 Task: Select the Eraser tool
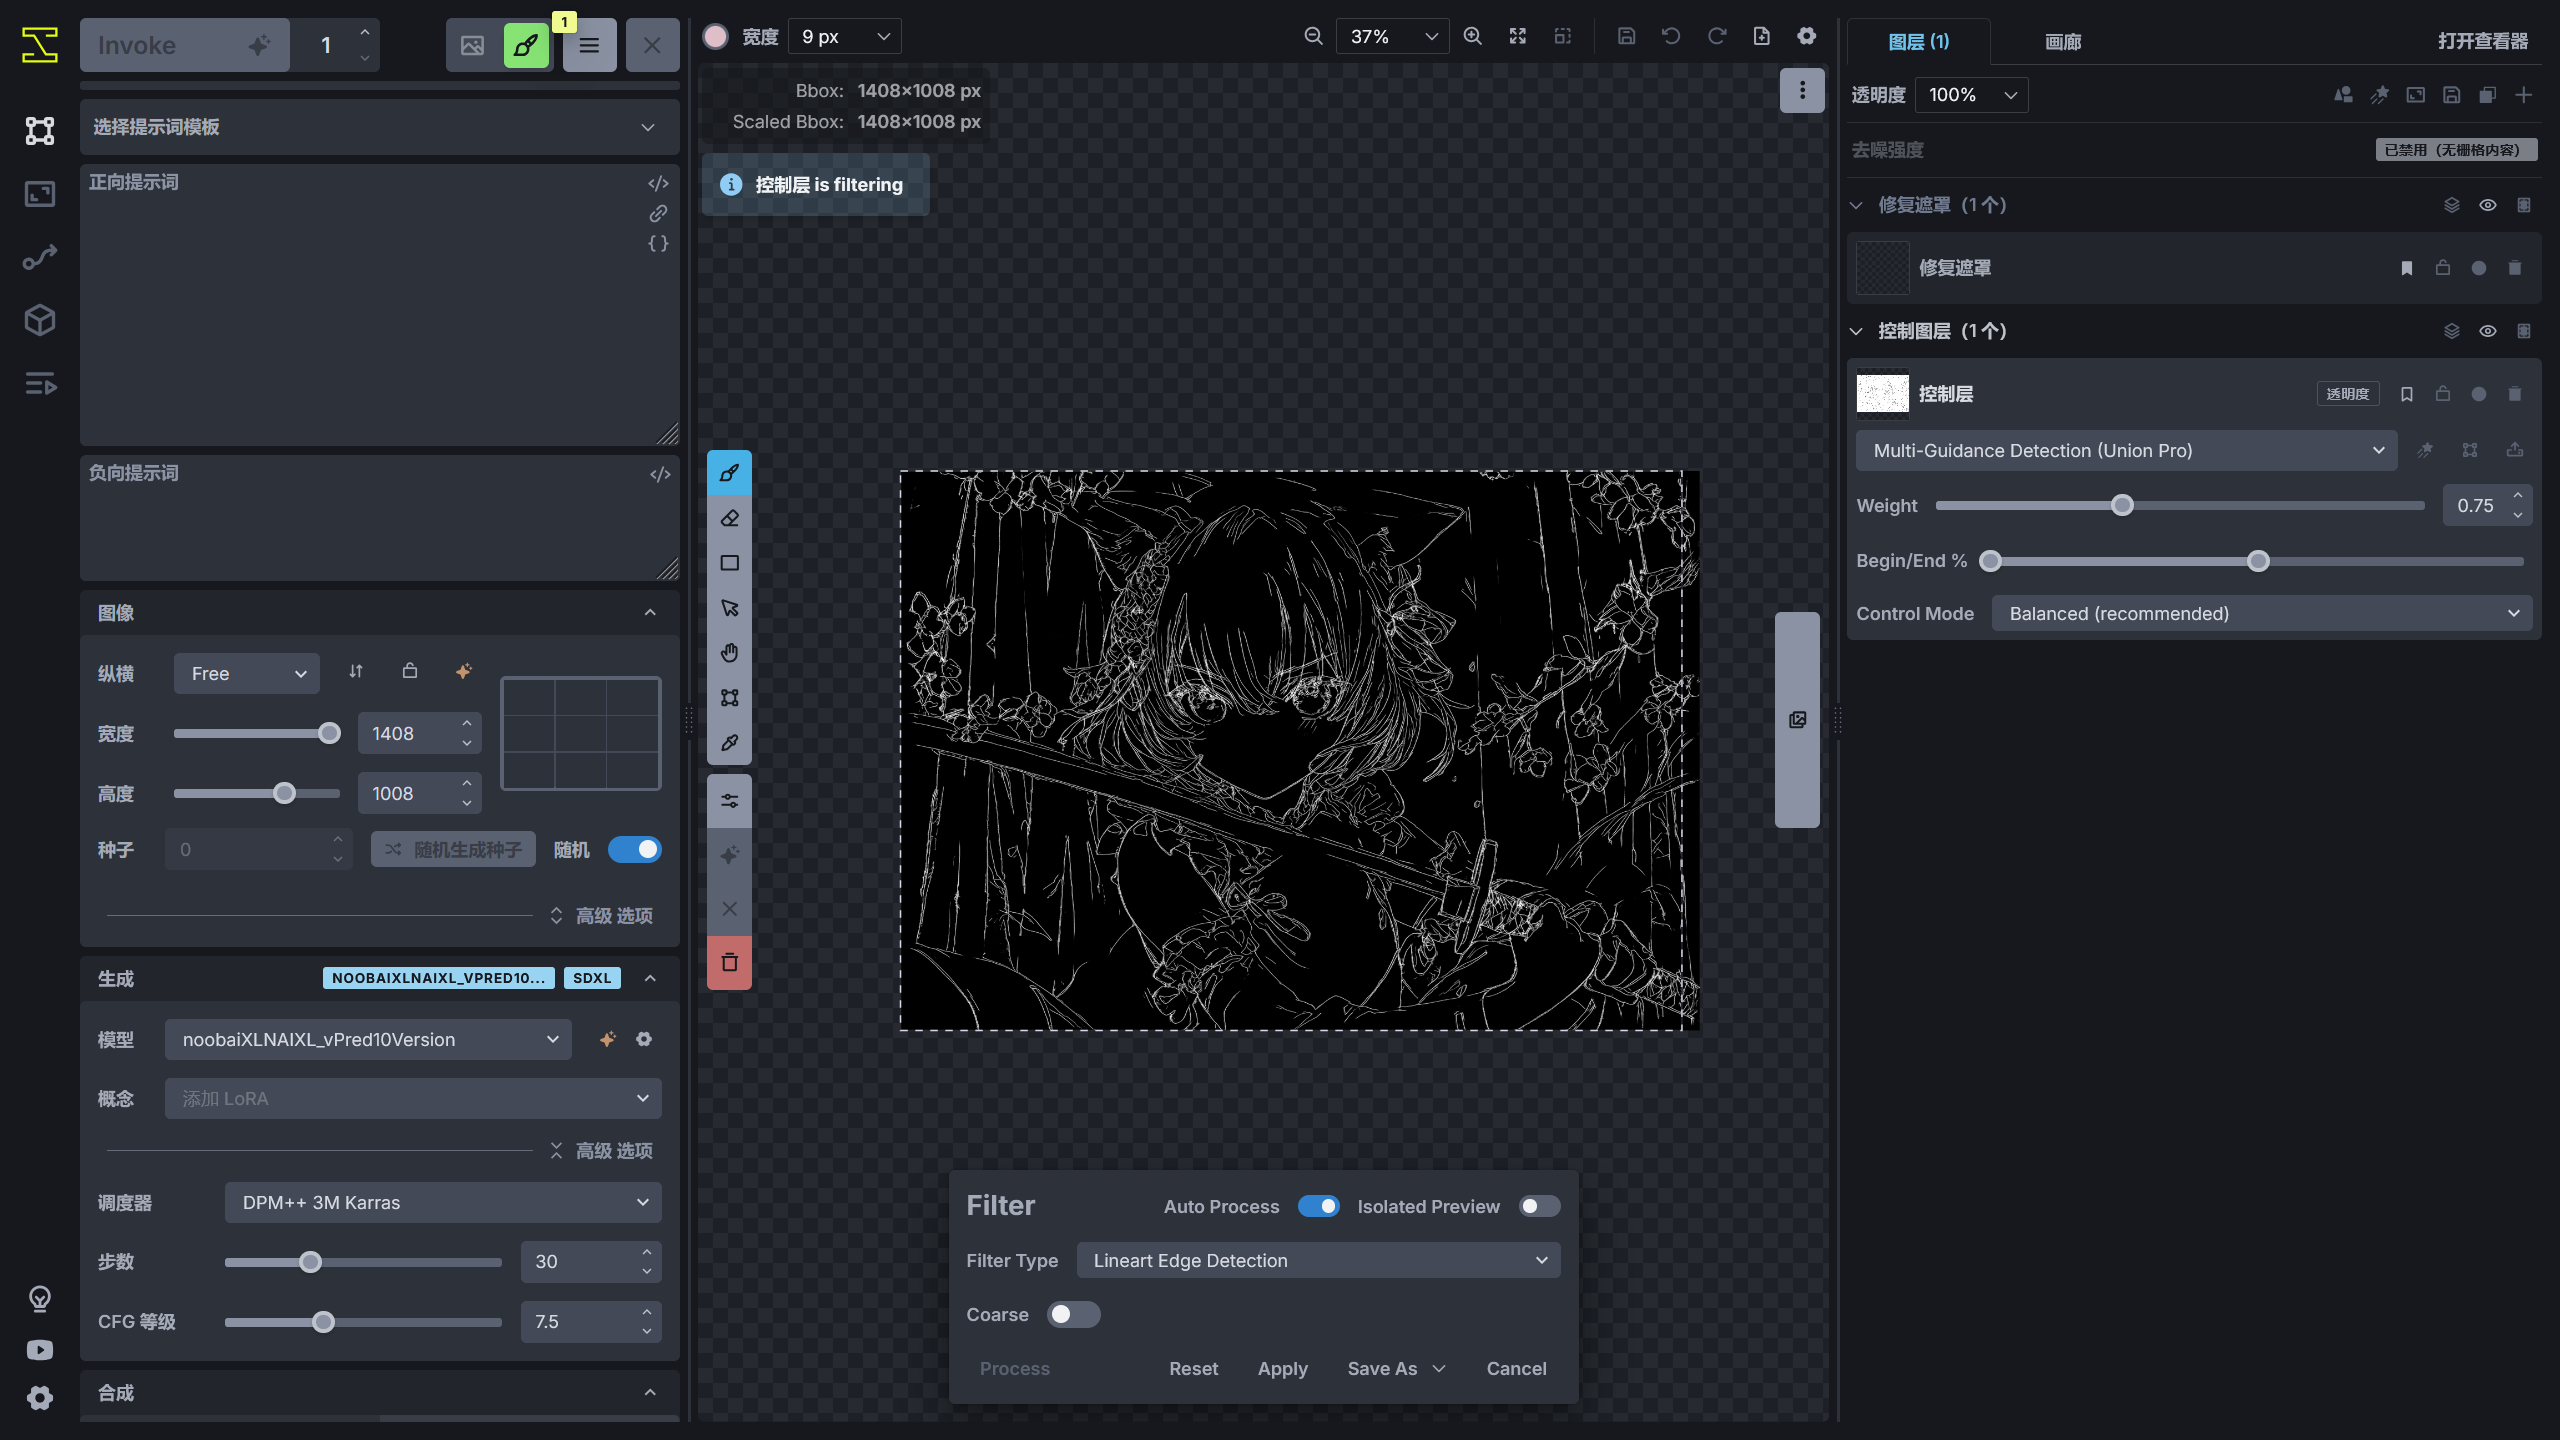(x=729, y=517)
